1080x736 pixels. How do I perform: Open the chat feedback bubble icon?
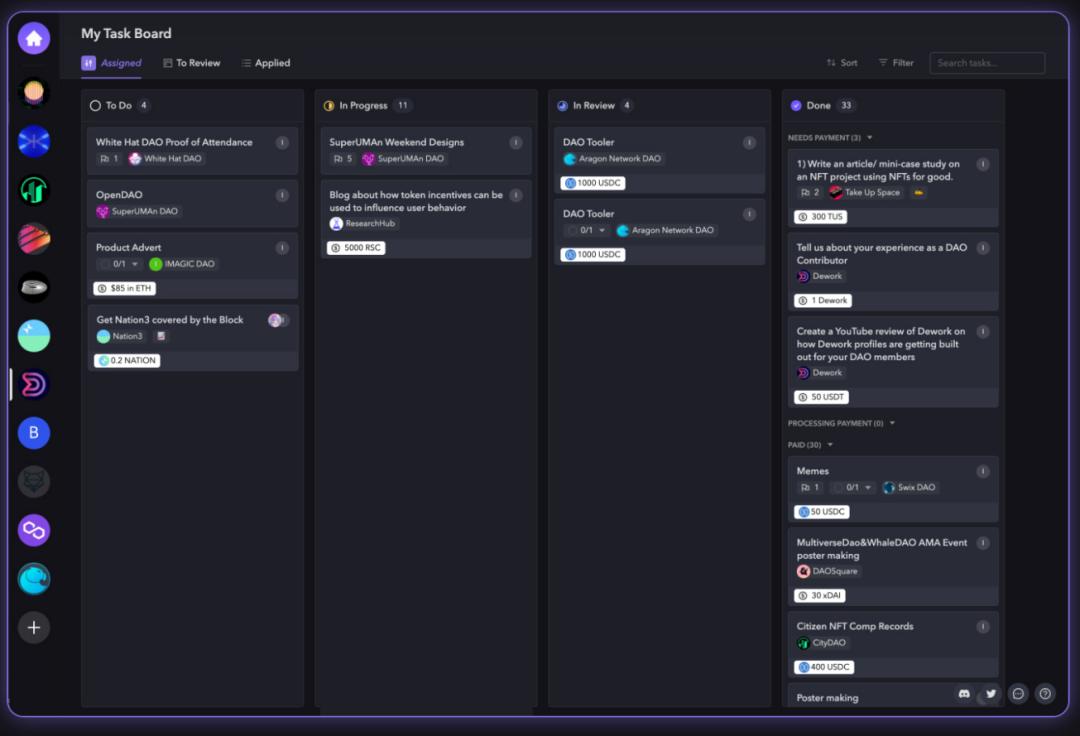1018,693
